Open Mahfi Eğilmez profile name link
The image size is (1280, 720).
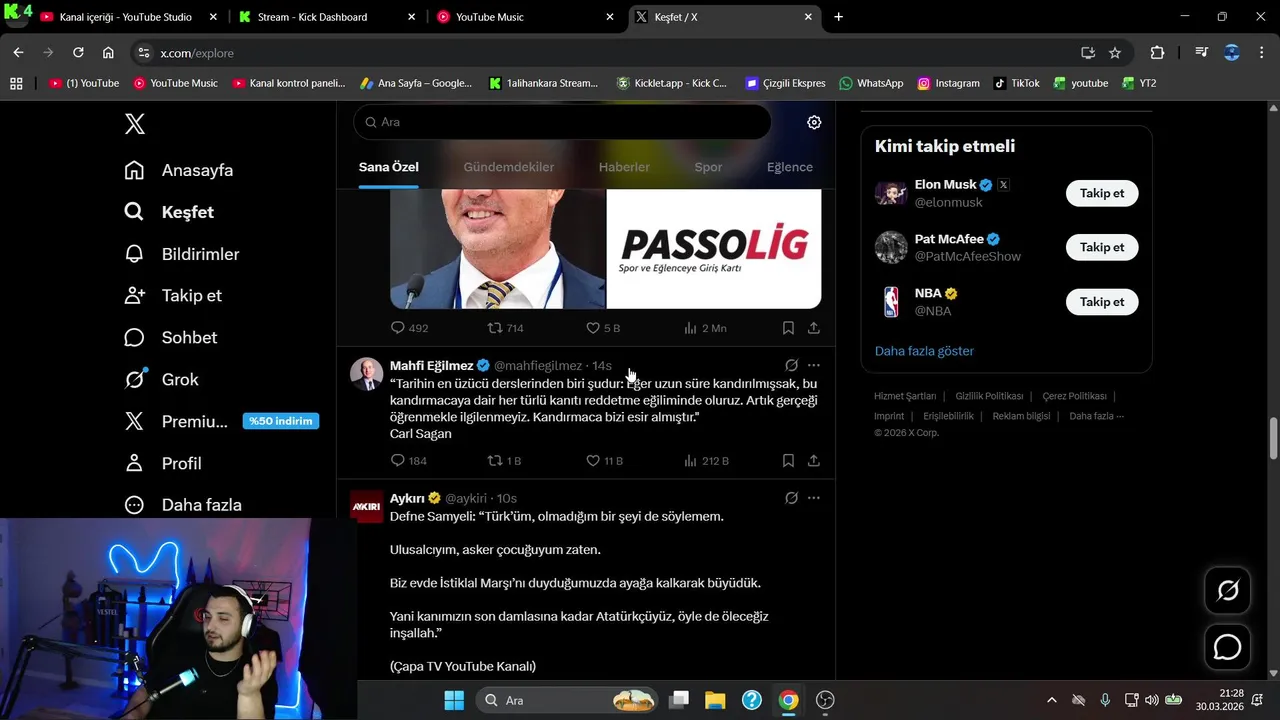(432, 366)
